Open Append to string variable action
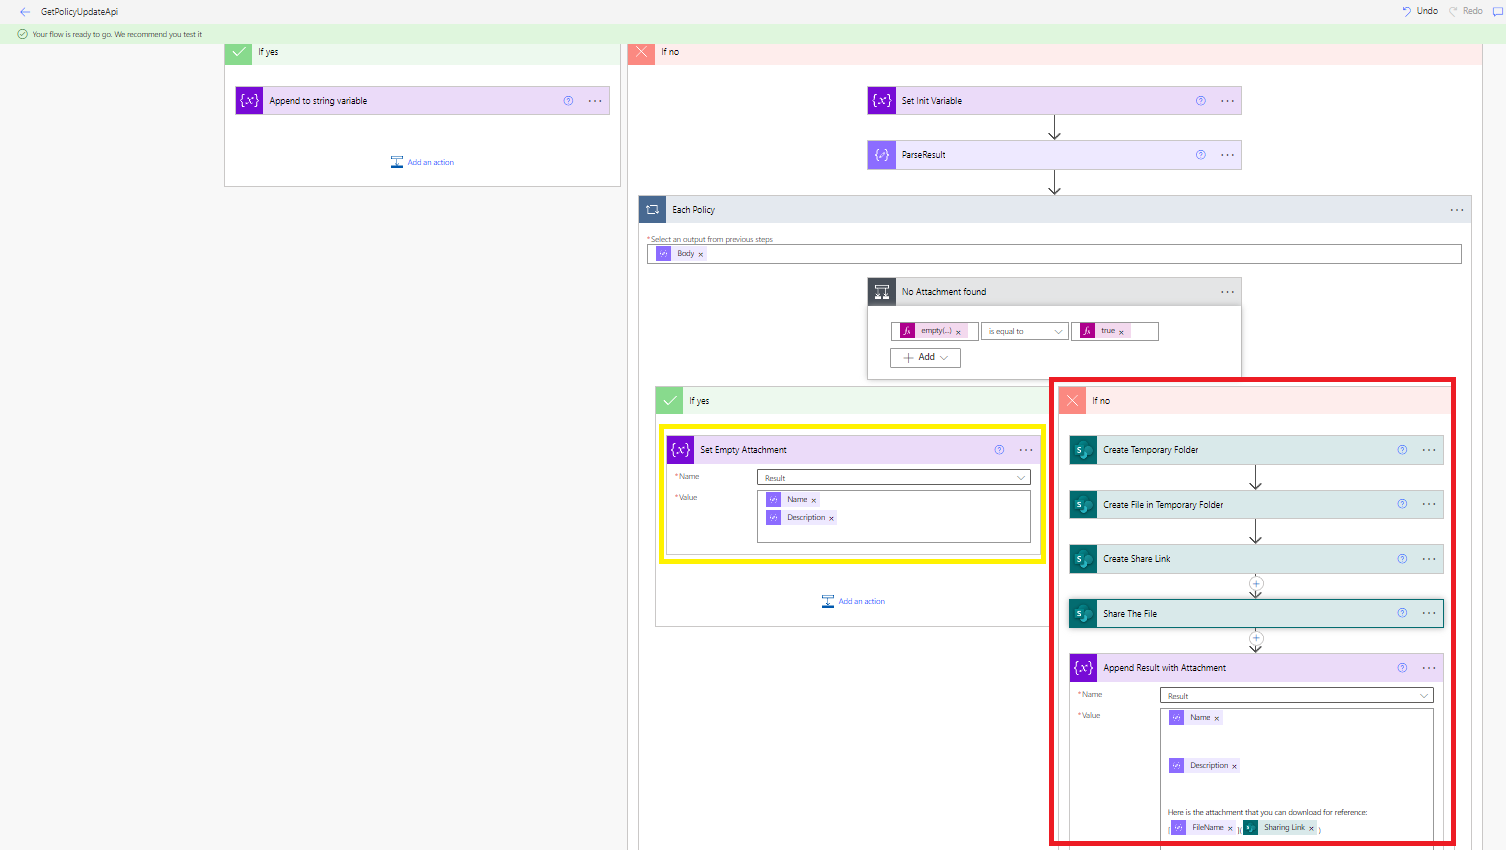Screen dimensions: 1506x850 (x=422, y=101)
